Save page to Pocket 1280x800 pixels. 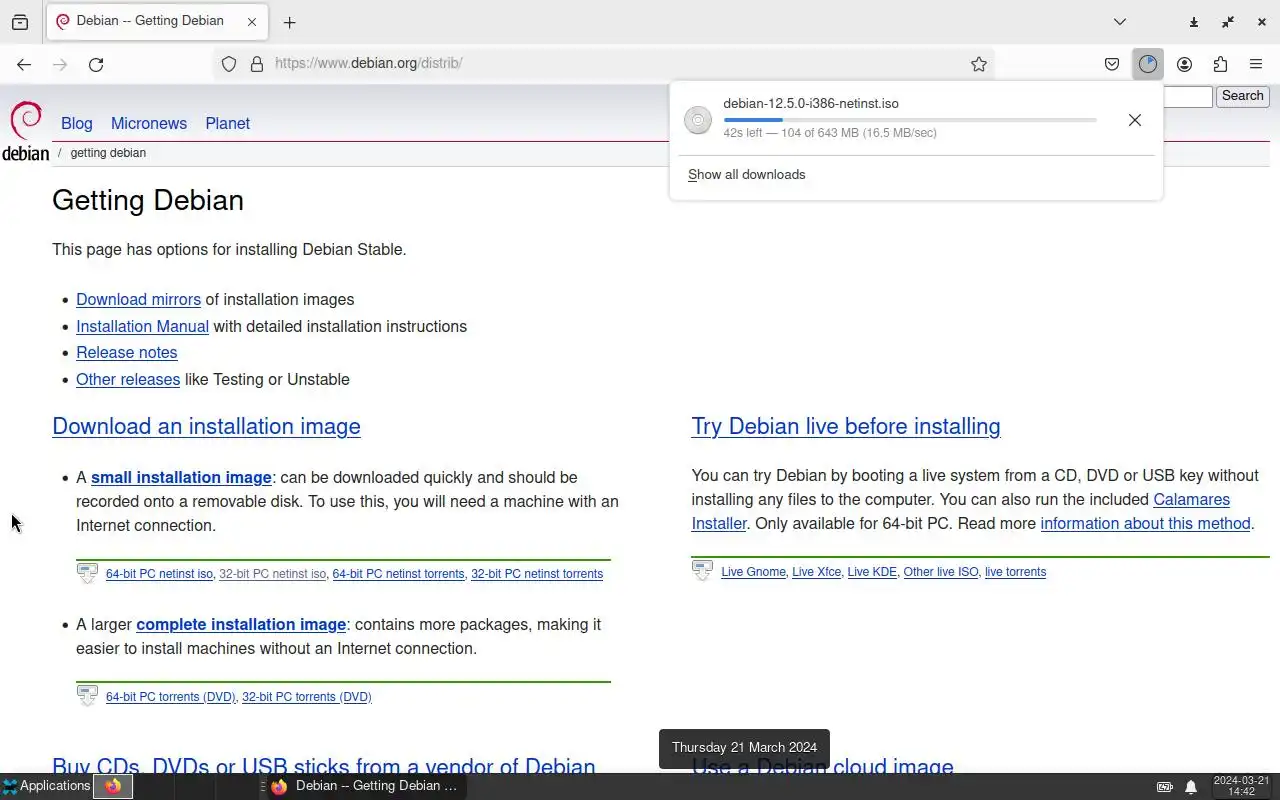point(1112,64)
